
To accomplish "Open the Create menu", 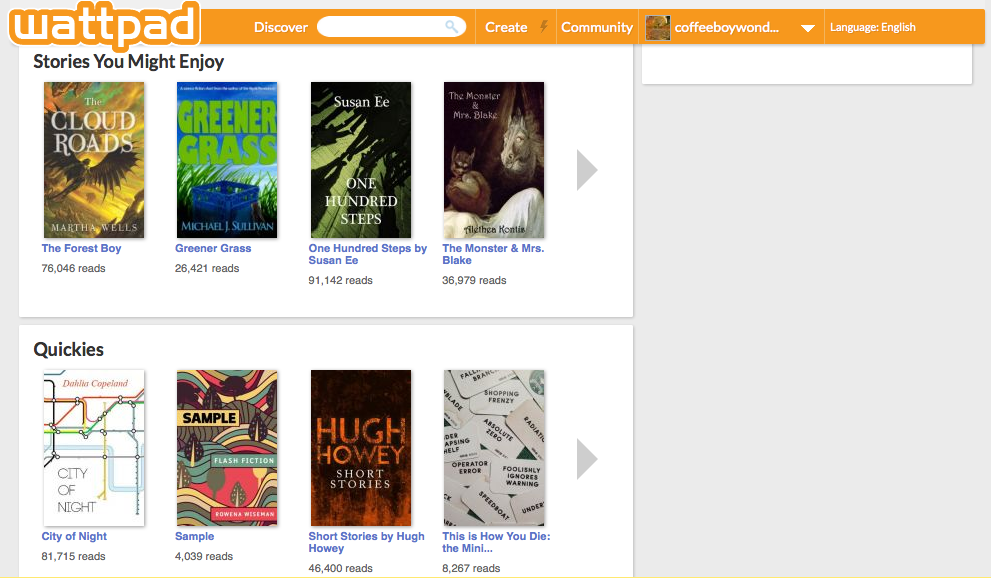I will click(x=506, y=27).
